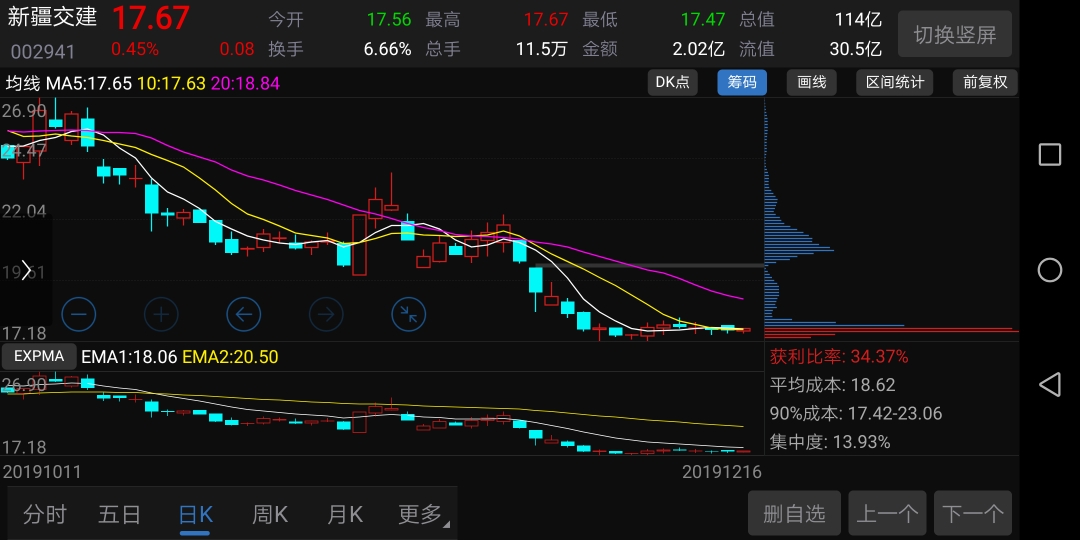Remove stock with 删自选 button
The height and width of the screenshot is (540, 1080).
[794, 513]
